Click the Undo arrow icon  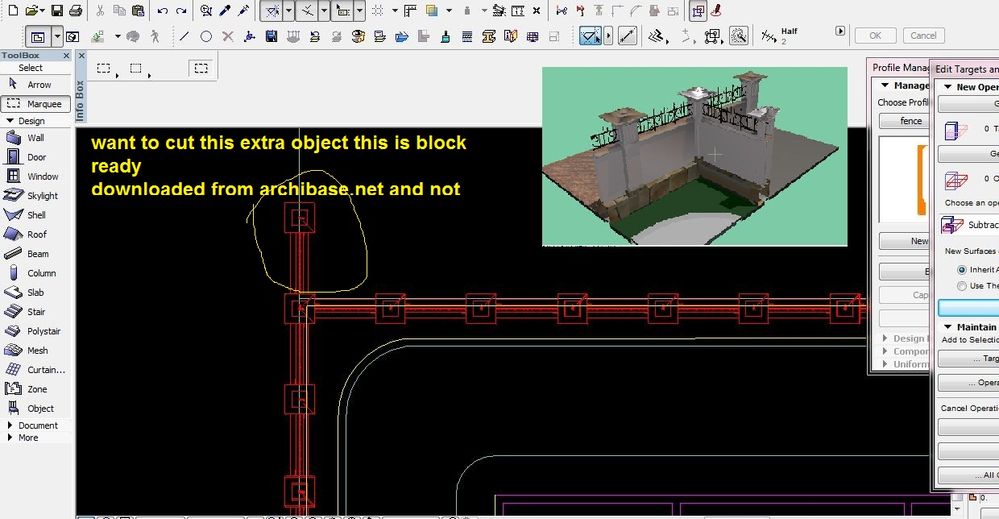[162, 11]
